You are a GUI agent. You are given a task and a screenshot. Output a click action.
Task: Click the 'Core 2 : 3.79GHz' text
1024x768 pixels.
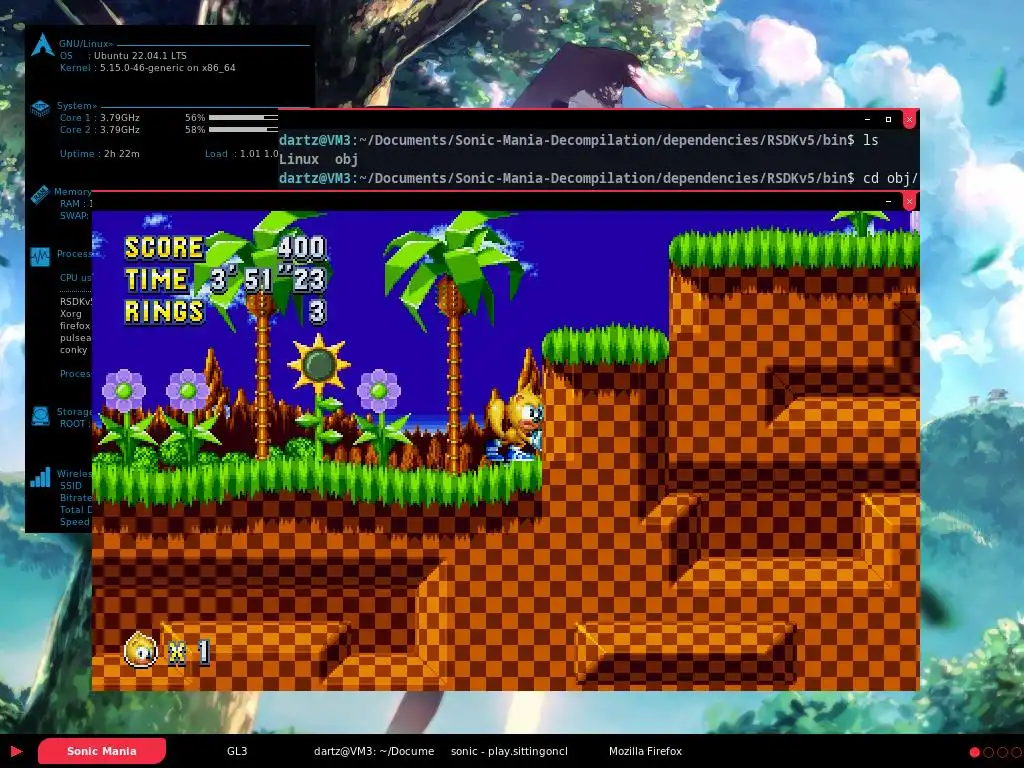click(99, 129)
